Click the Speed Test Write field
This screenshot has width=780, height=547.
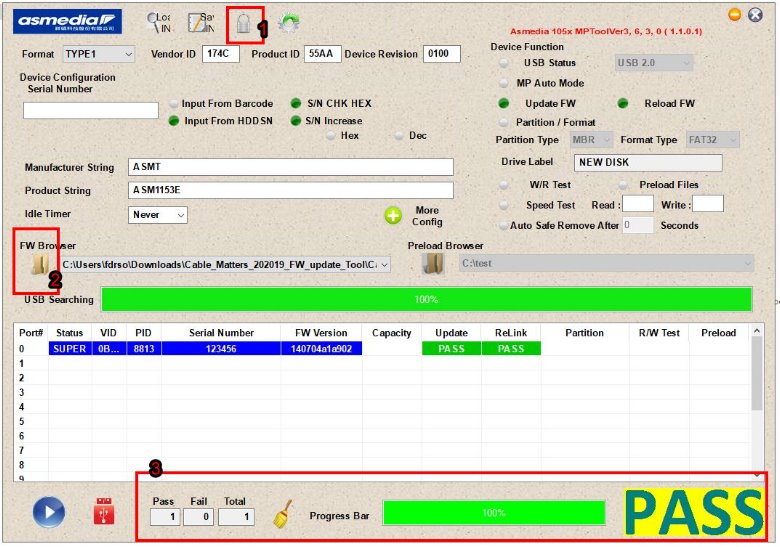[708, 204]
